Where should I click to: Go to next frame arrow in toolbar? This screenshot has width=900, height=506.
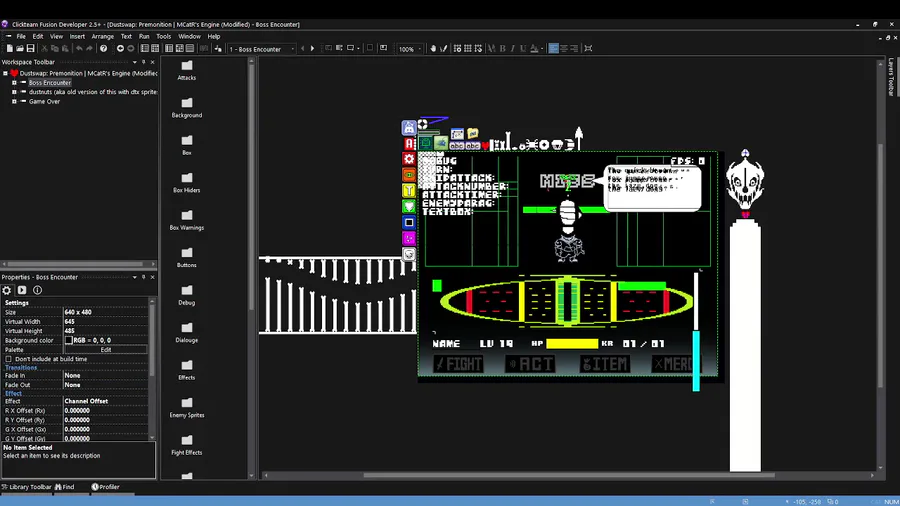click(x=312, y=49)
